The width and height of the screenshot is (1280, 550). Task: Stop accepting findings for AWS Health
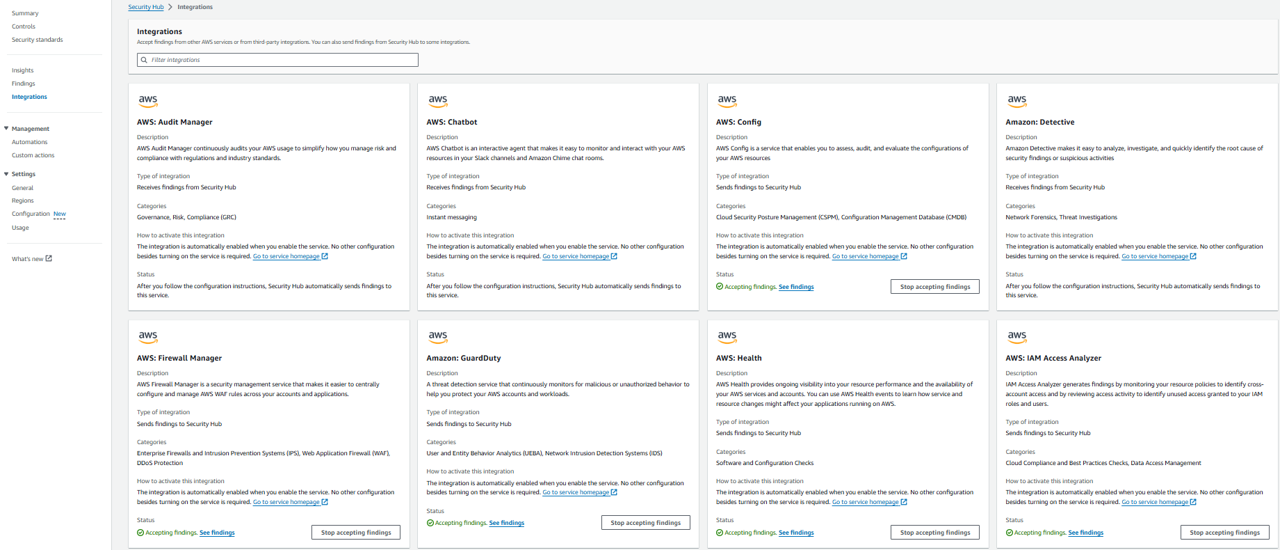(x=935, y=533)
